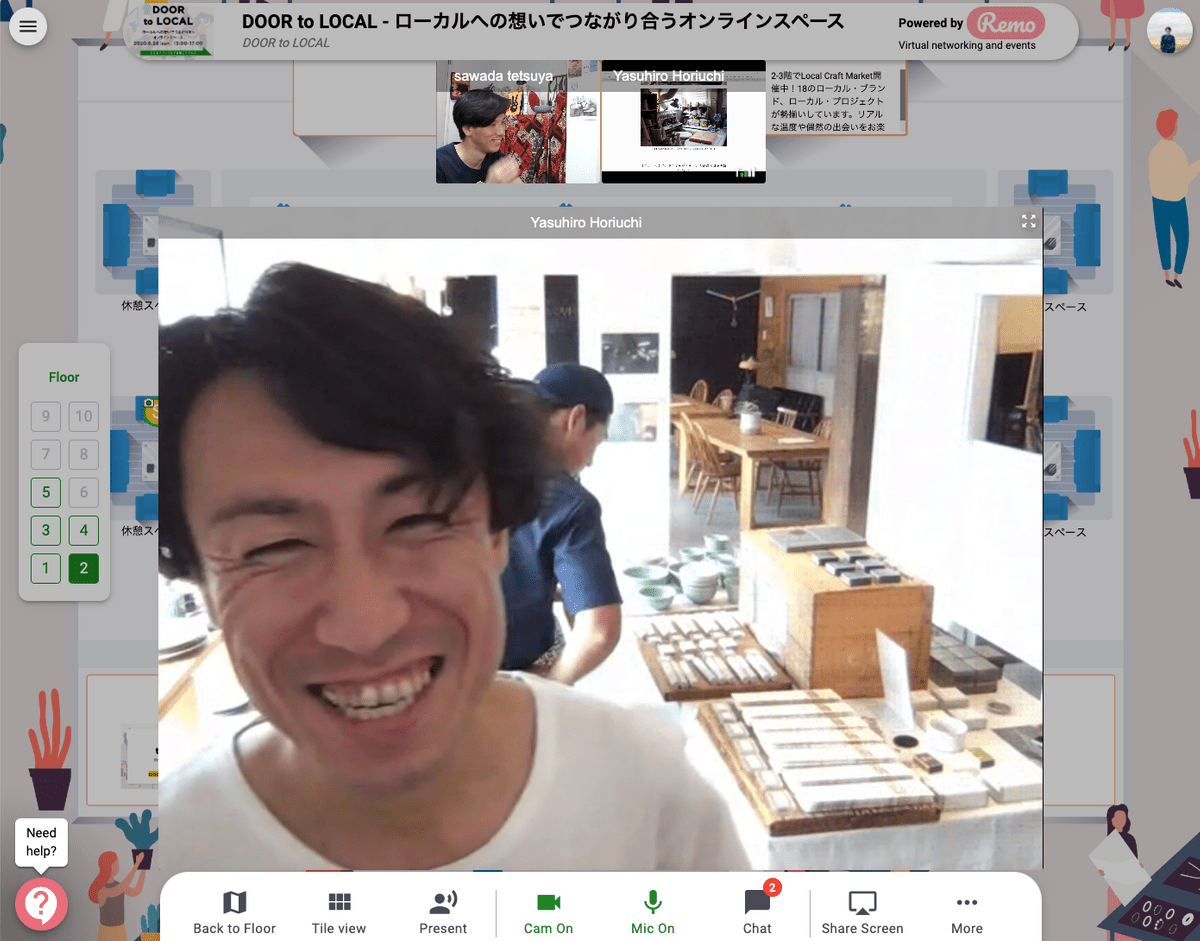Go to Floor 4
The width and height of the screenshot is (1200, 941).
click(x=84, y=530)
